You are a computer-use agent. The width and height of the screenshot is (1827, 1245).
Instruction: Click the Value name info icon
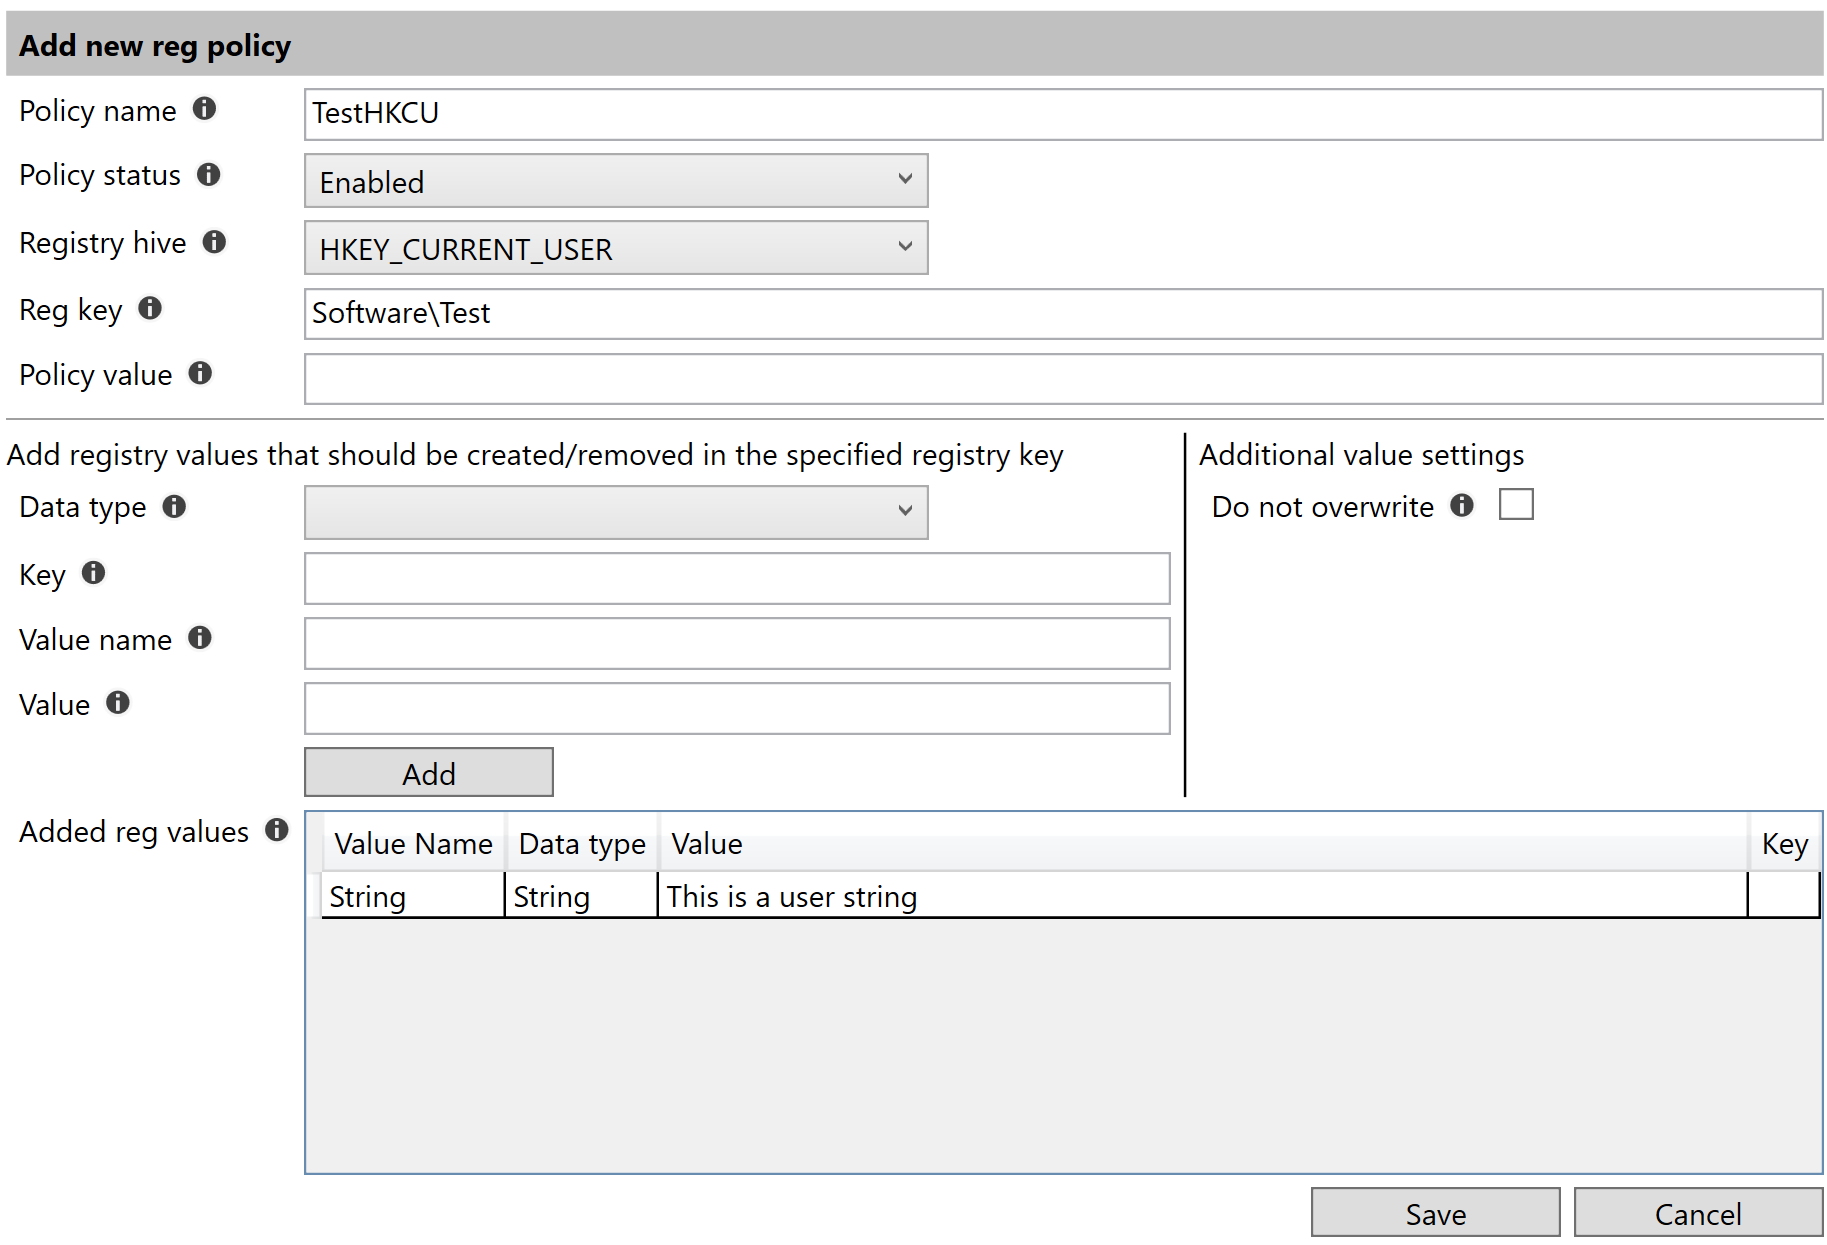(x=200, y=638)
